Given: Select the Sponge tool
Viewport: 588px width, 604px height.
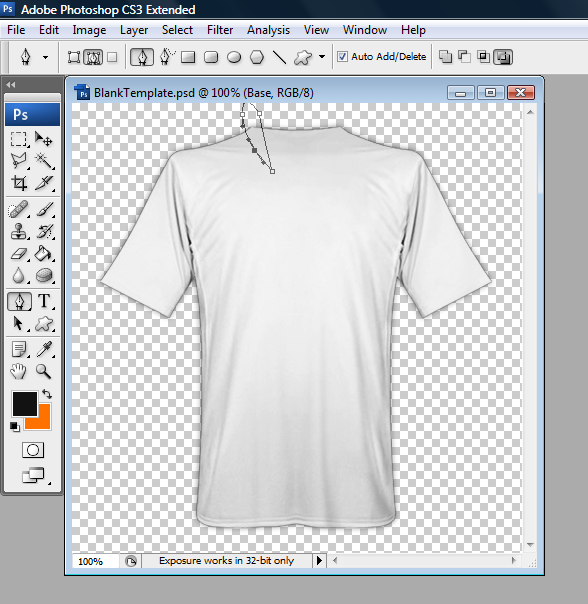Looking at the screenshot, I should click(44, 275).
